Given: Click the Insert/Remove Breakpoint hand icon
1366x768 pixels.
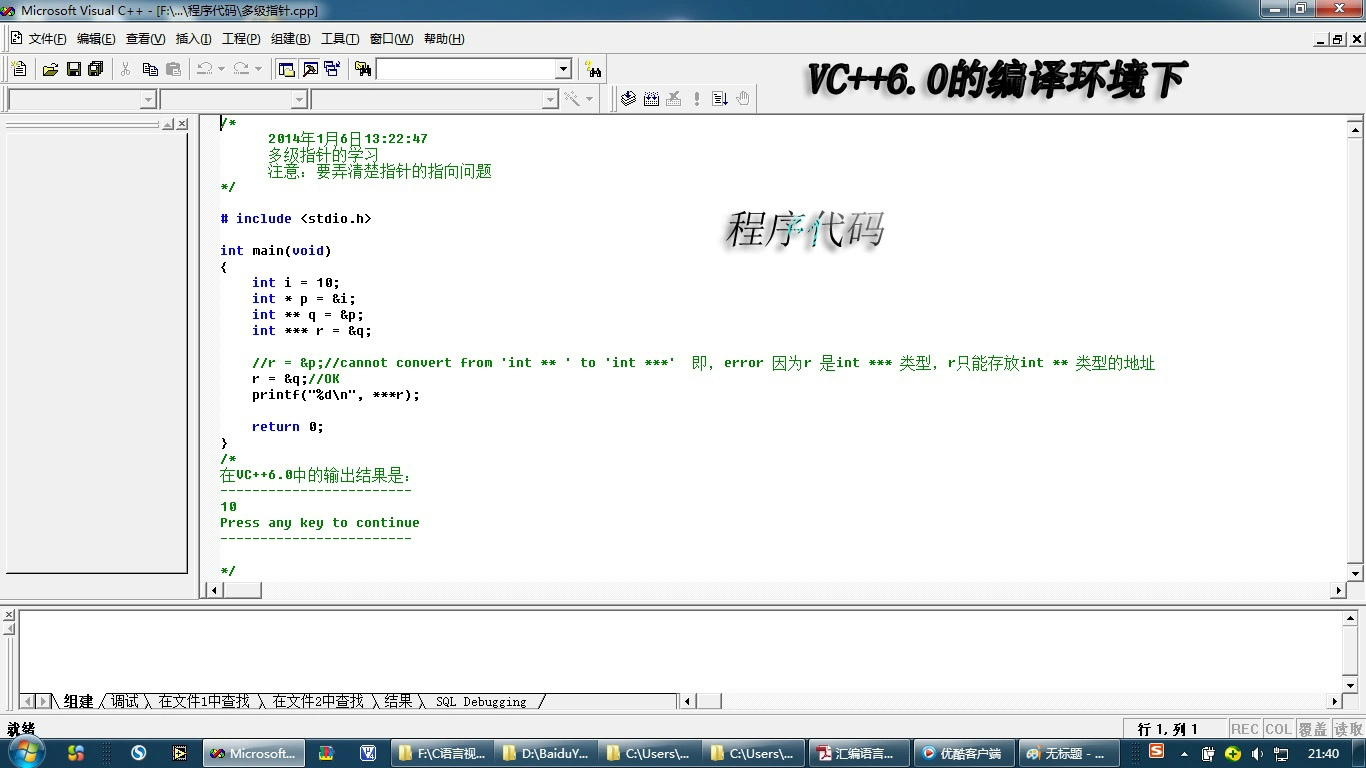Looking at the screenshot, I should 743,98.
